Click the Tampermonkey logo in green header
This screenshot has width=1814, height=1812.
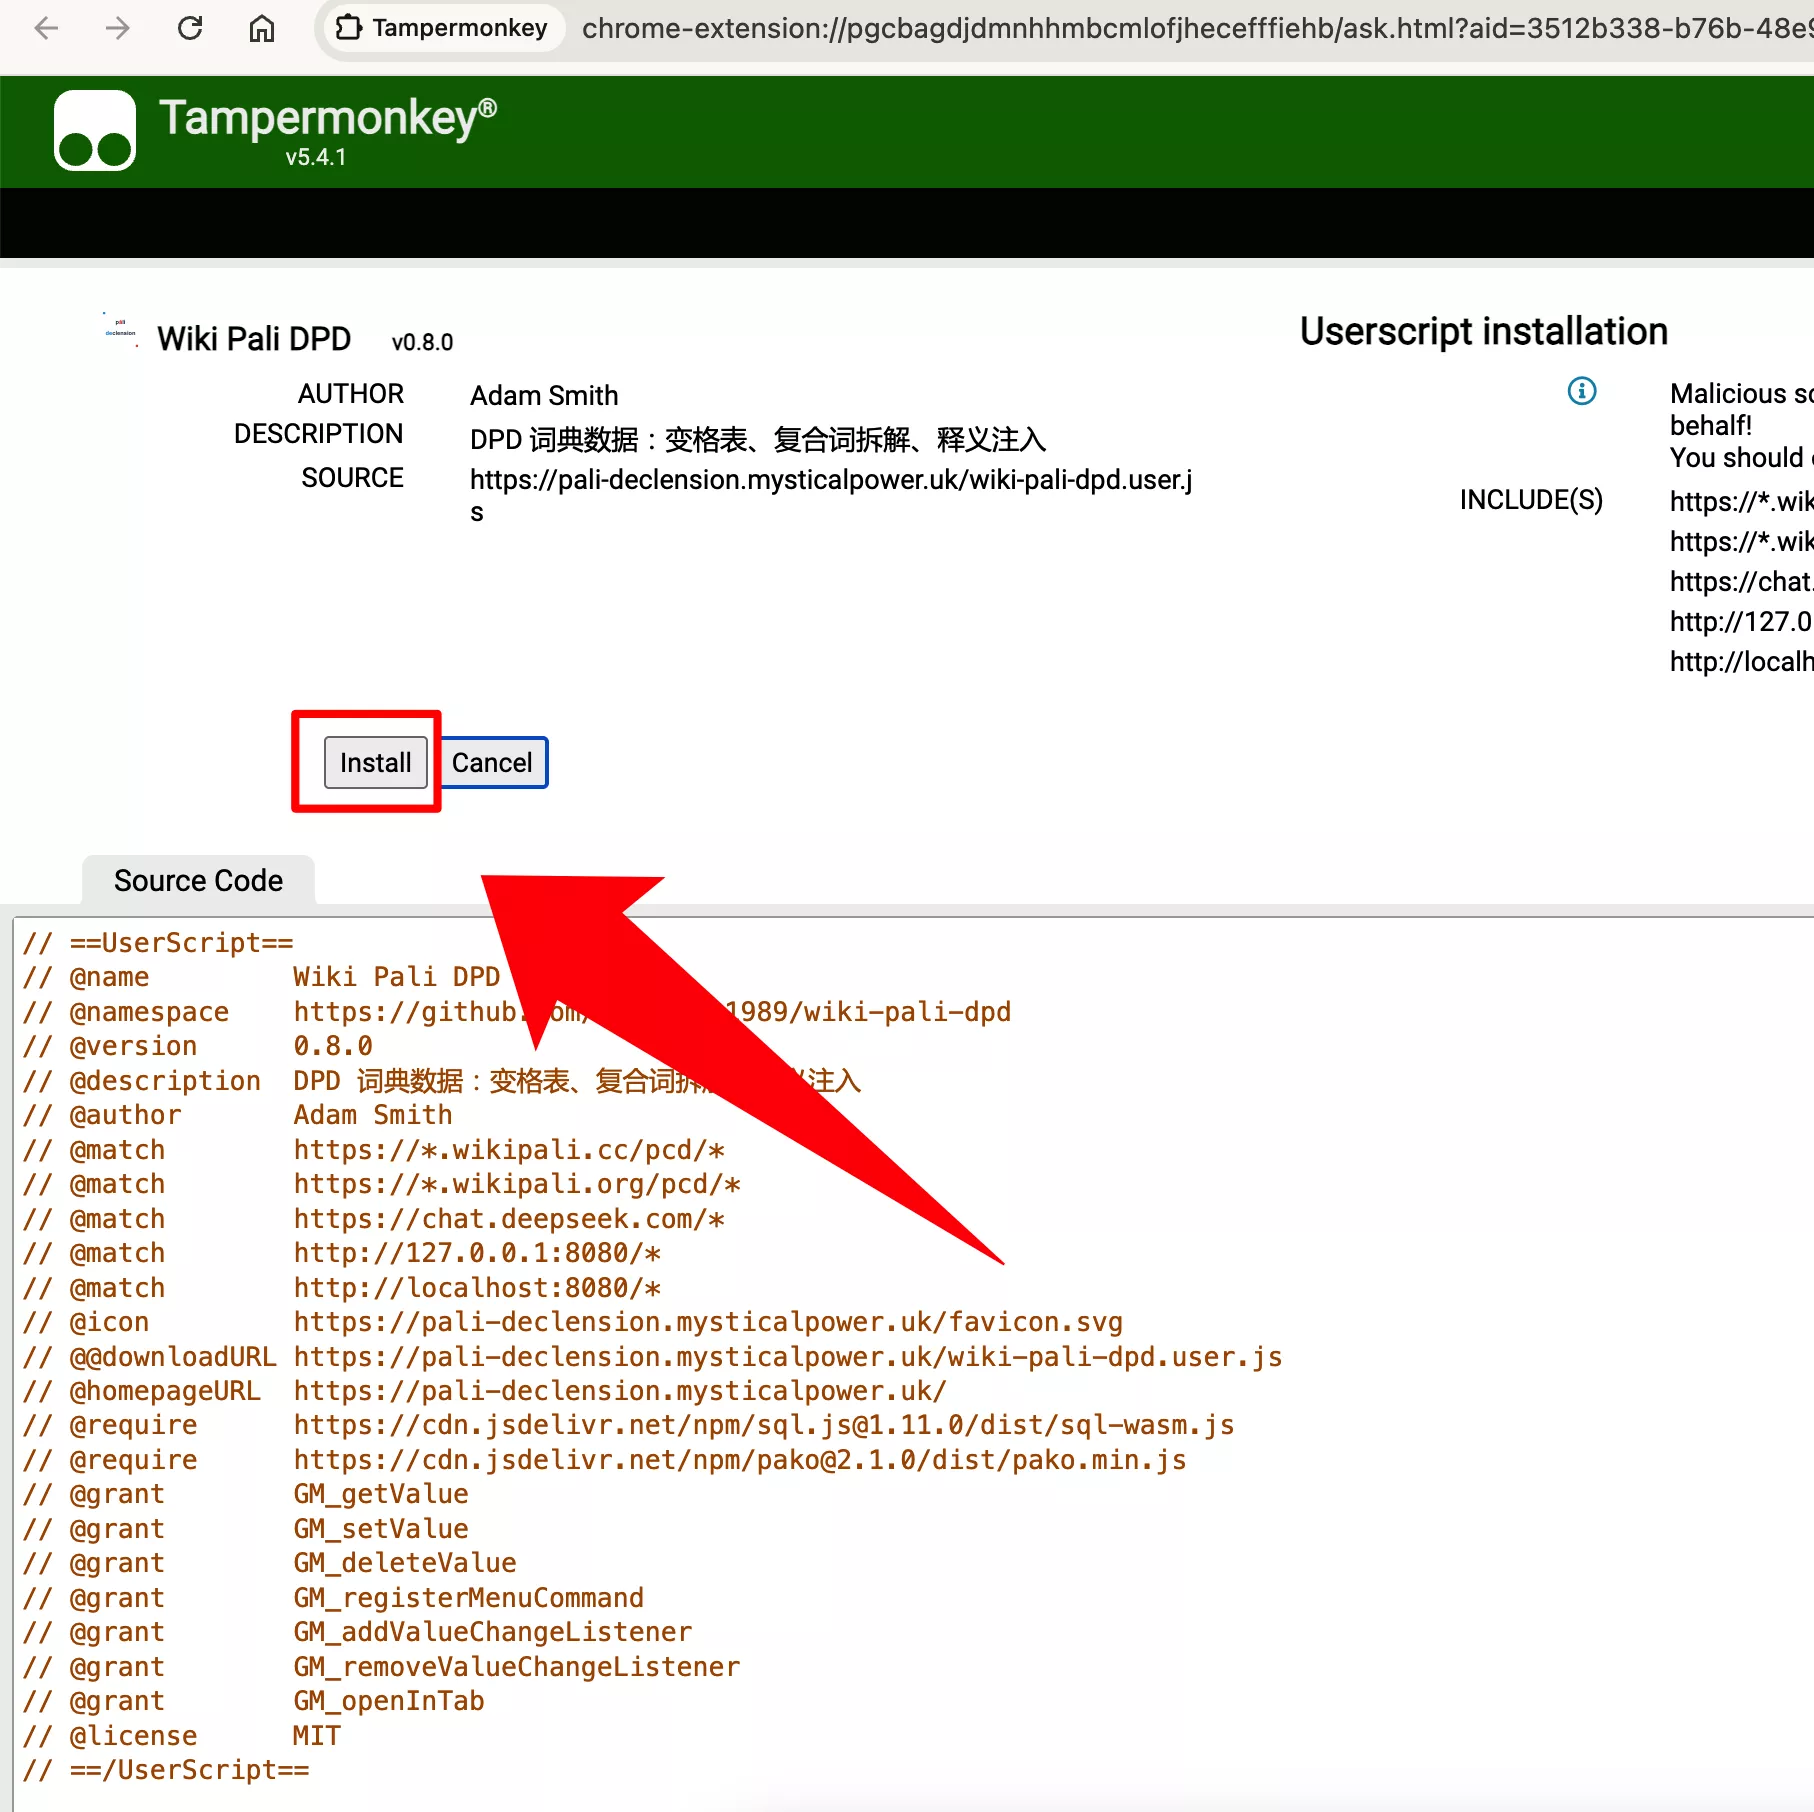95,130
